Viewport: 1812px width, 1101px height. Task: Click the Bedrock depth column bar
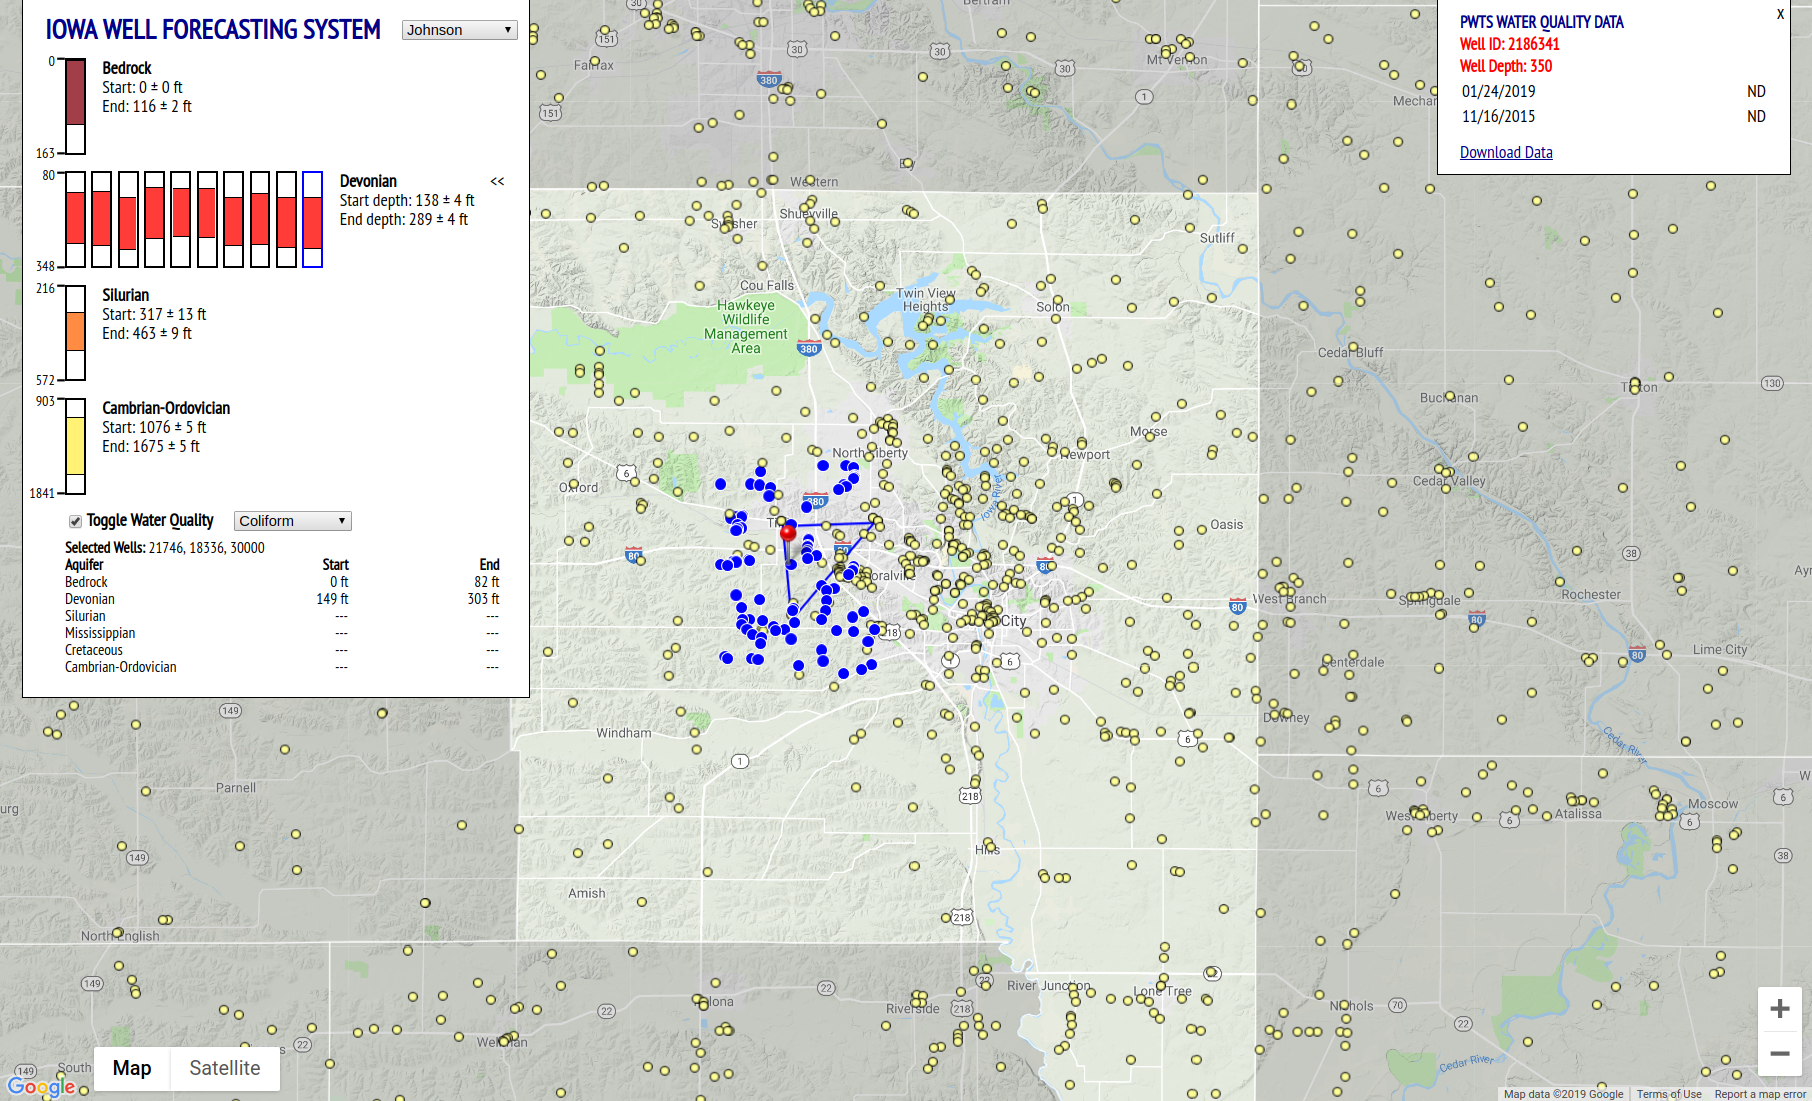76,106
